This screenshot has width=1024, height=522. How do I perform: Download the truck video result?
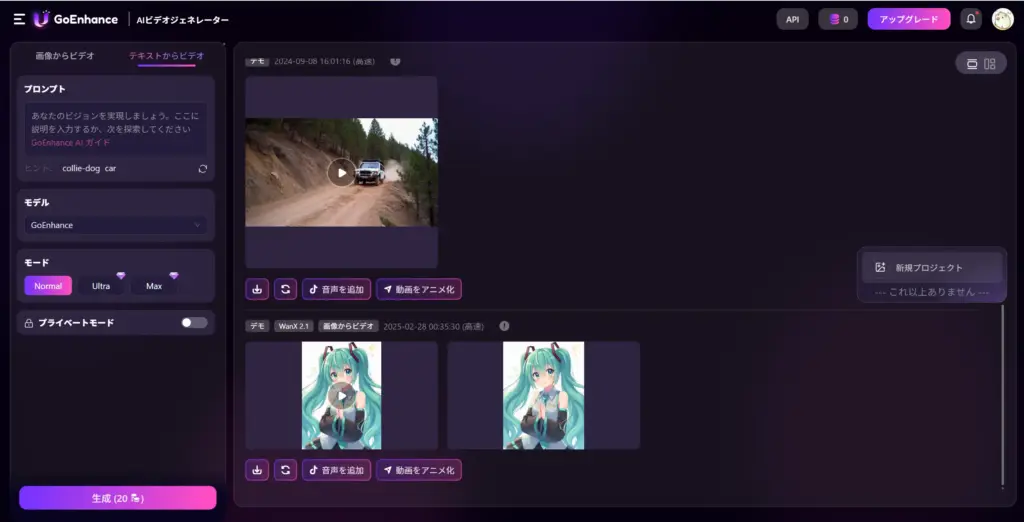pyautogui.click(x=257, y=289)
